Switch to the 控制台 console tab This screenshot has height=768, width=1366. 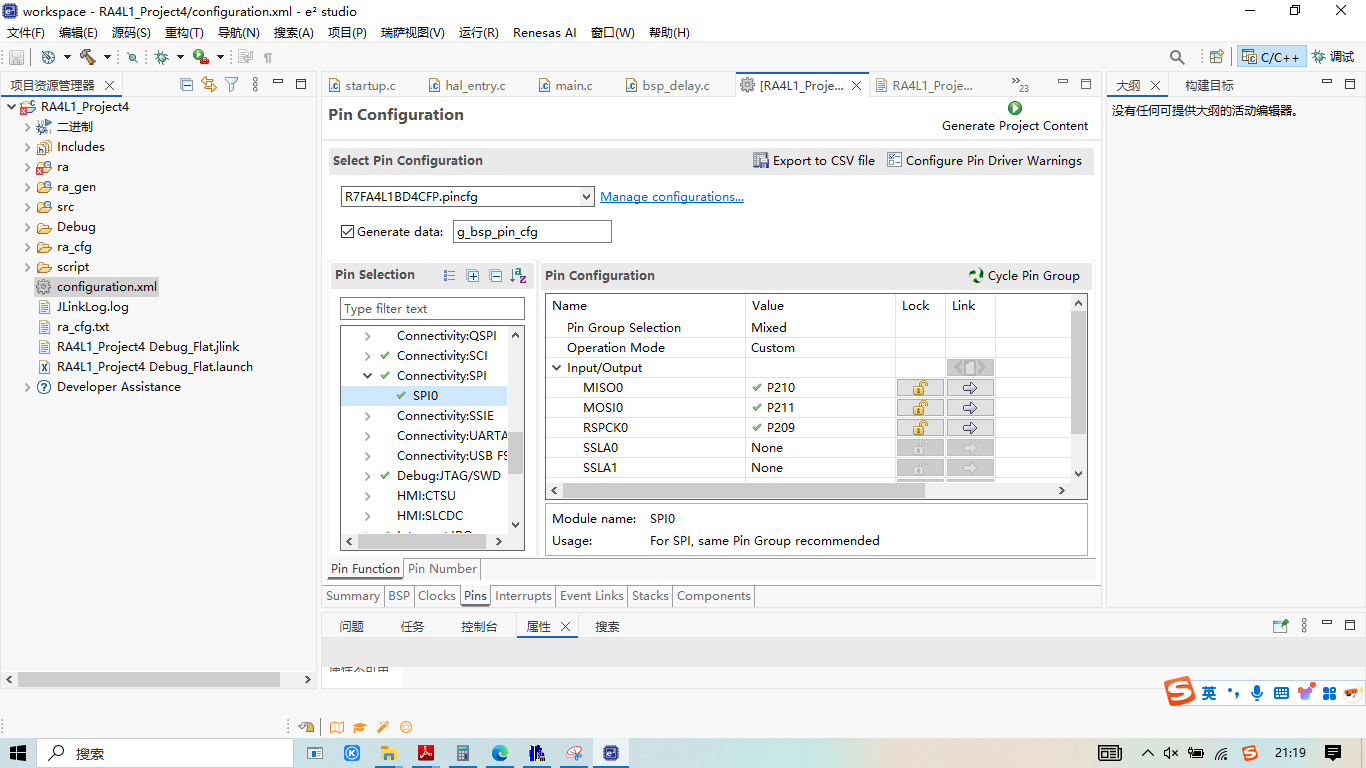click(479, 627)
